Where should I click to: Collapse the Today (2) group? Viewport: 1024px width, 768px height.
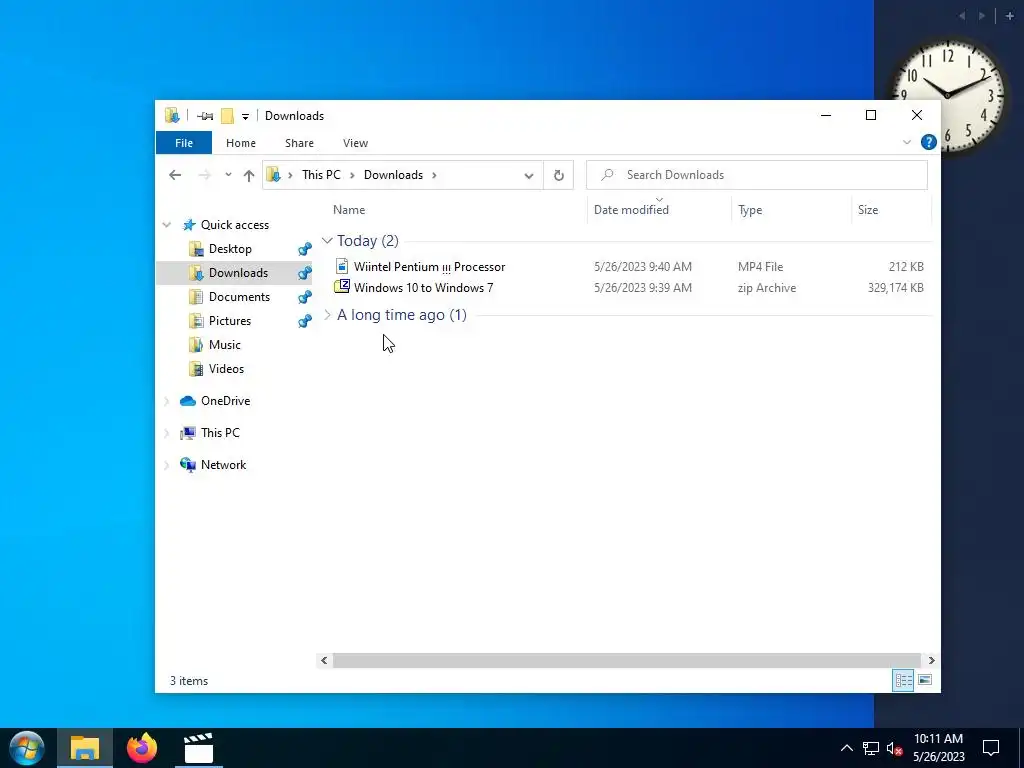[x=327, y=240]
